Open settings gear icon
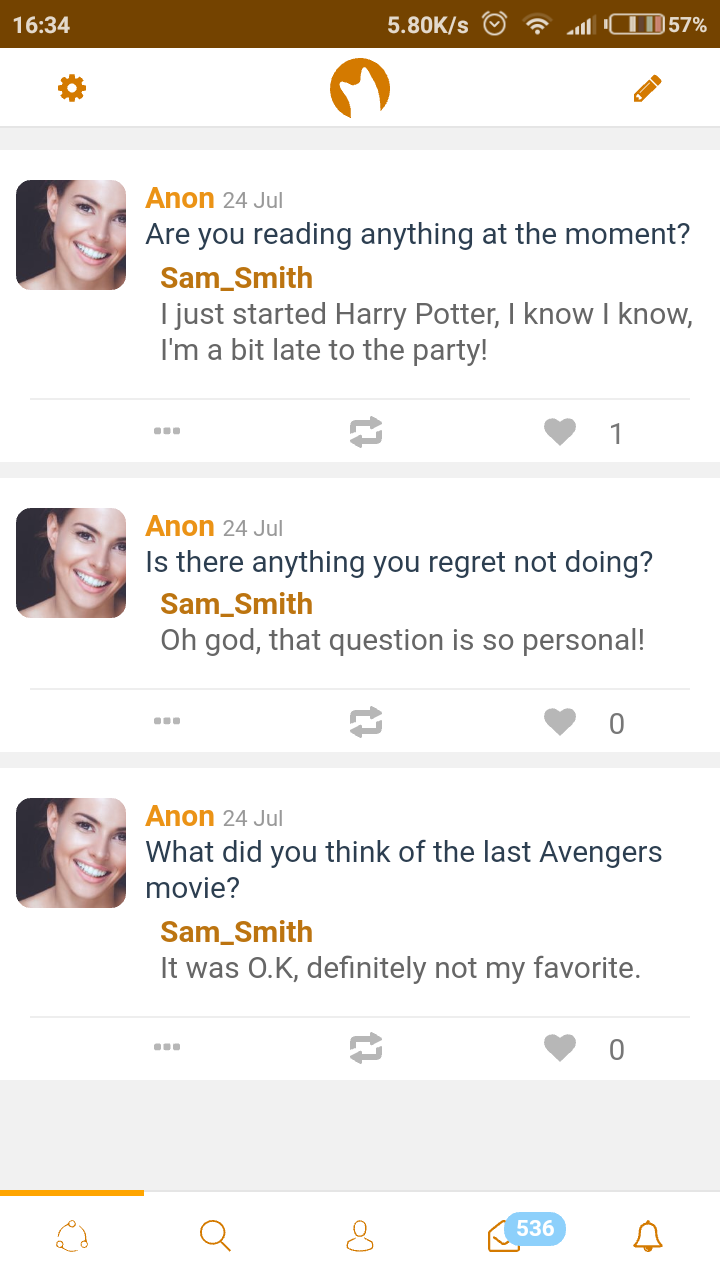The height and width of the screenshot is (1280, 720). click(x=72, y=89)
